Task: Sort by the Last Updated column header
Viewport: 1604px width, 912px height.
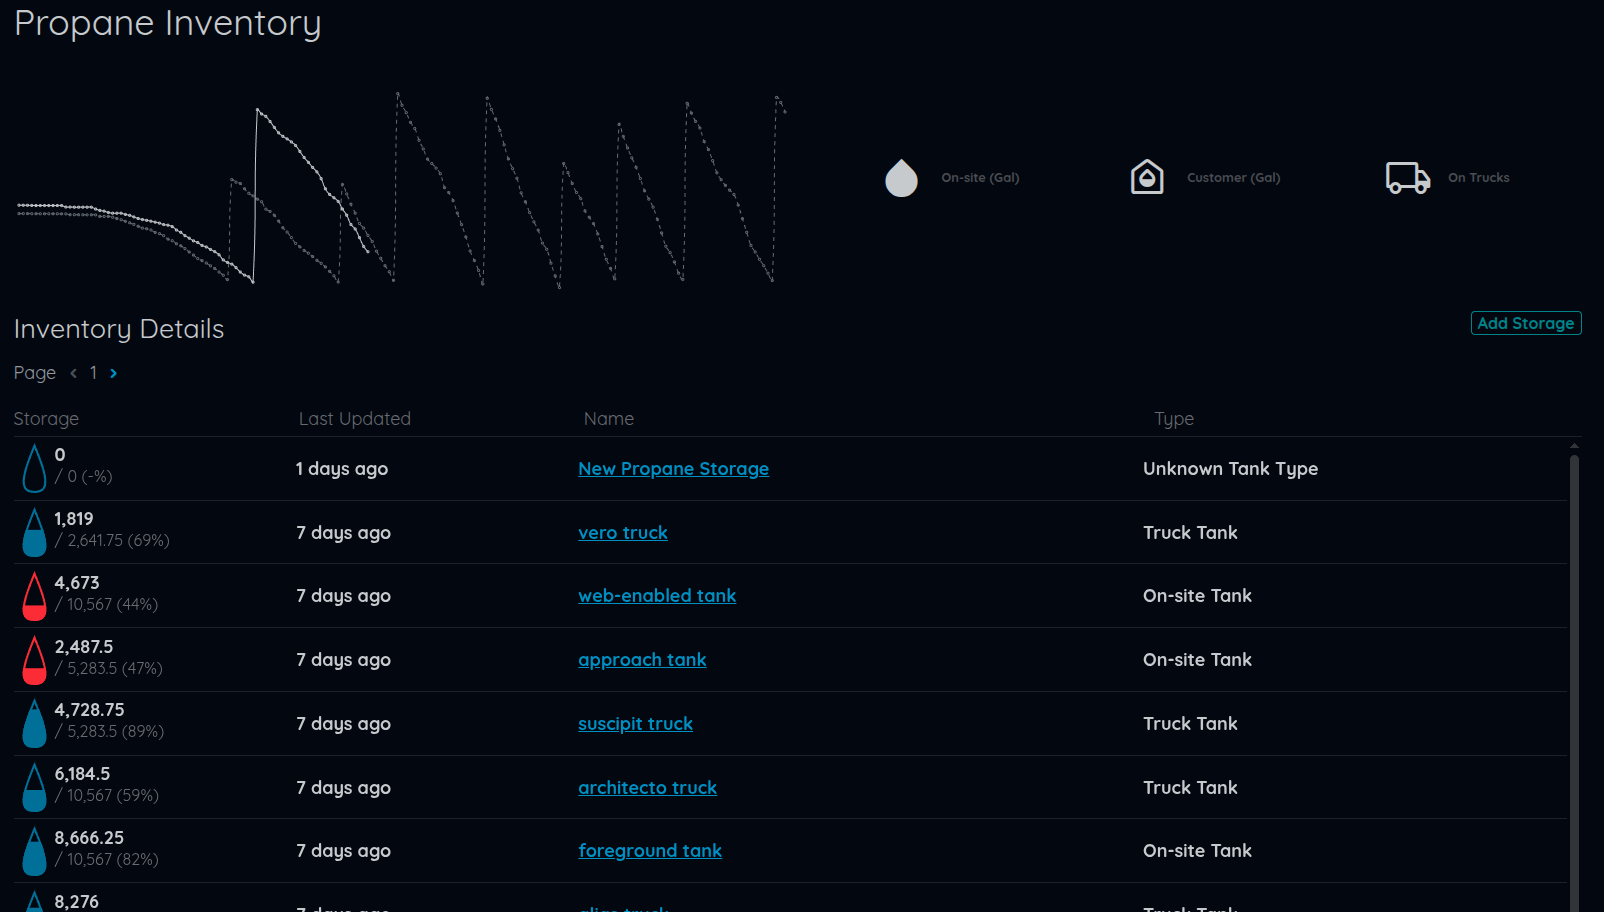Action: pos(354,419)
